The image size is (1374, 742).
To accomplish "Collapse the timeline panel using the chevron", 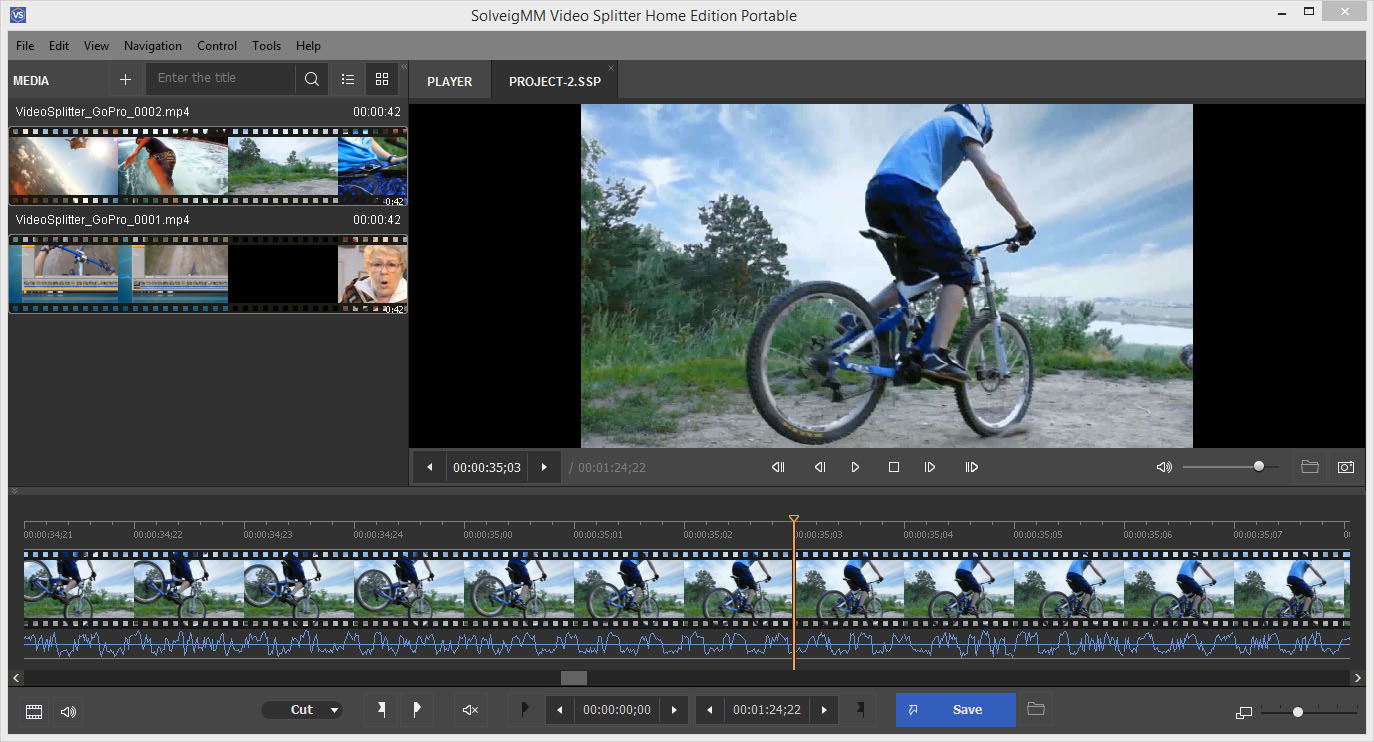I will coord(15,491).
